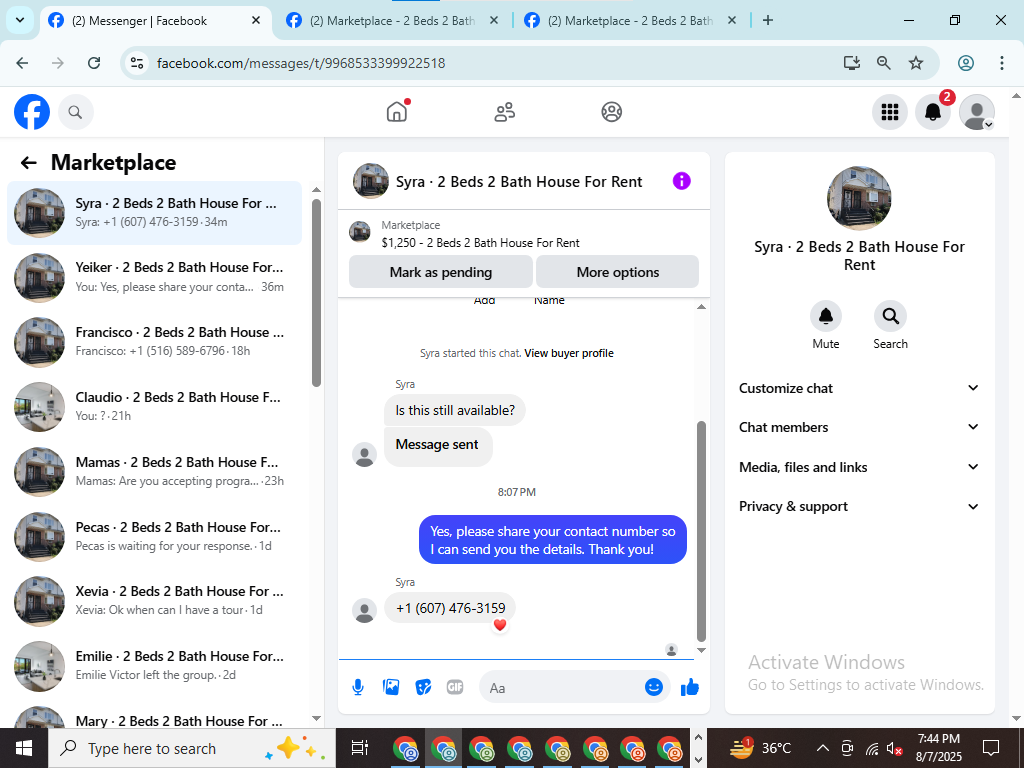1024x768 pixels.
Task: Click install app icon in address bar
Action: coord(851,63)
